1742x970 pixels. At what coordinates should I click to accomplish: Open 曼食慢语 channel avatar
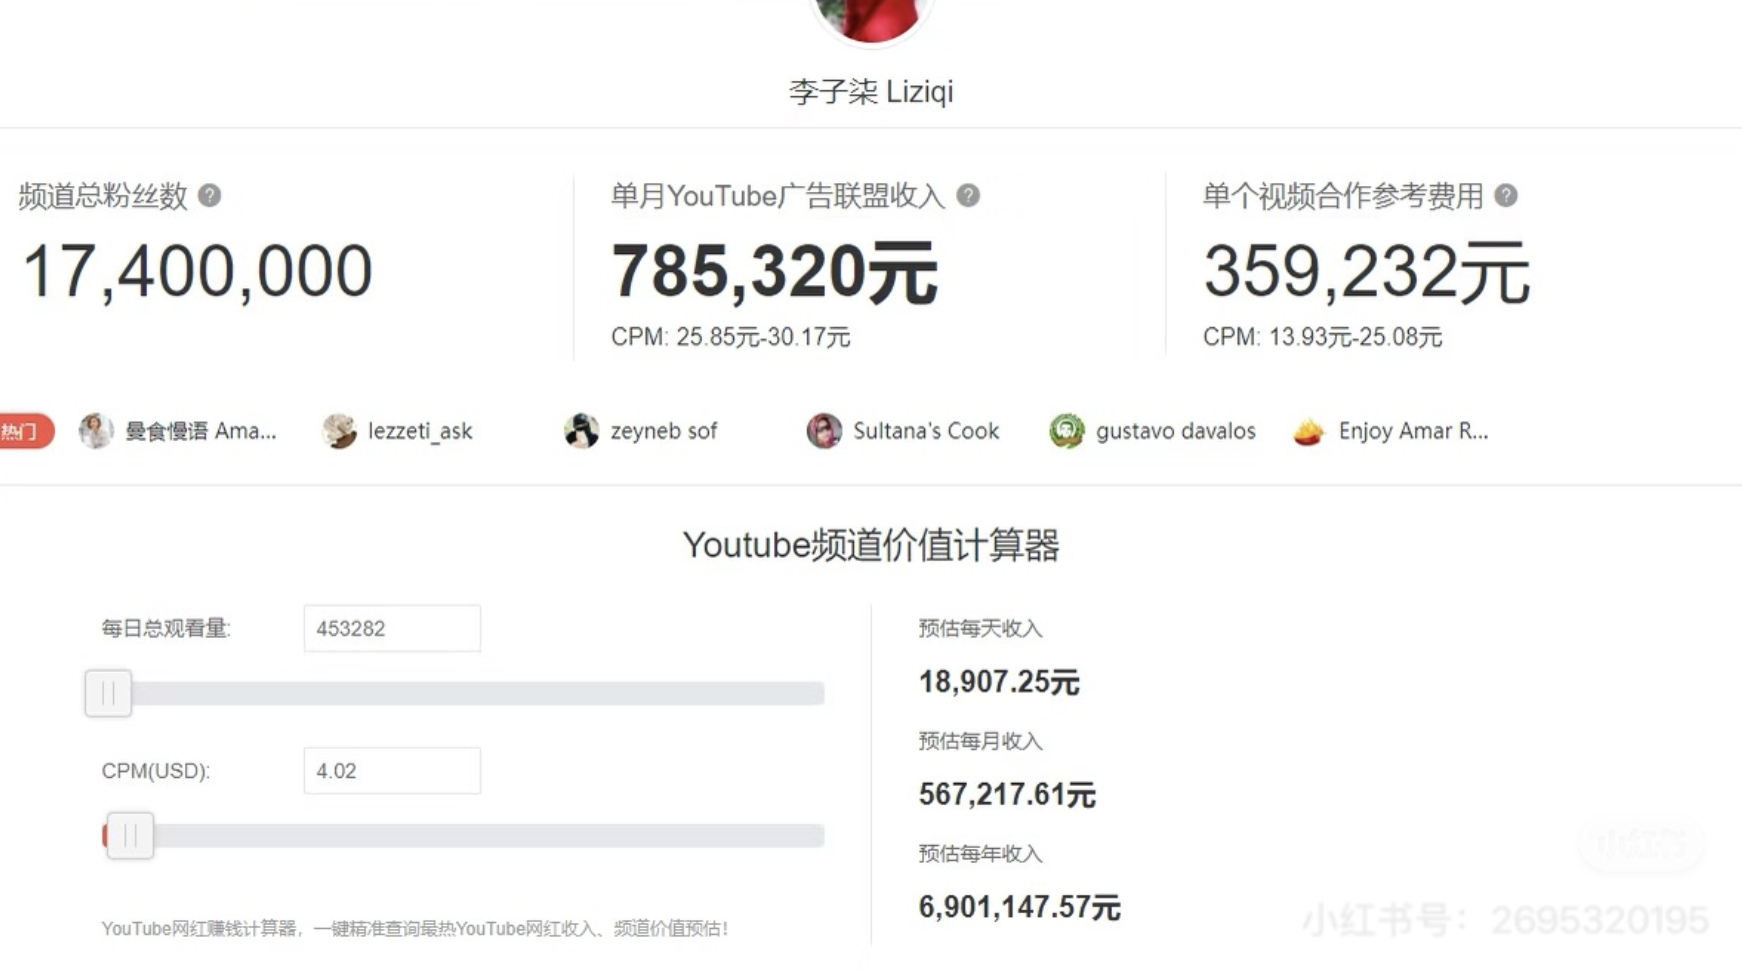tap(96, 431)
